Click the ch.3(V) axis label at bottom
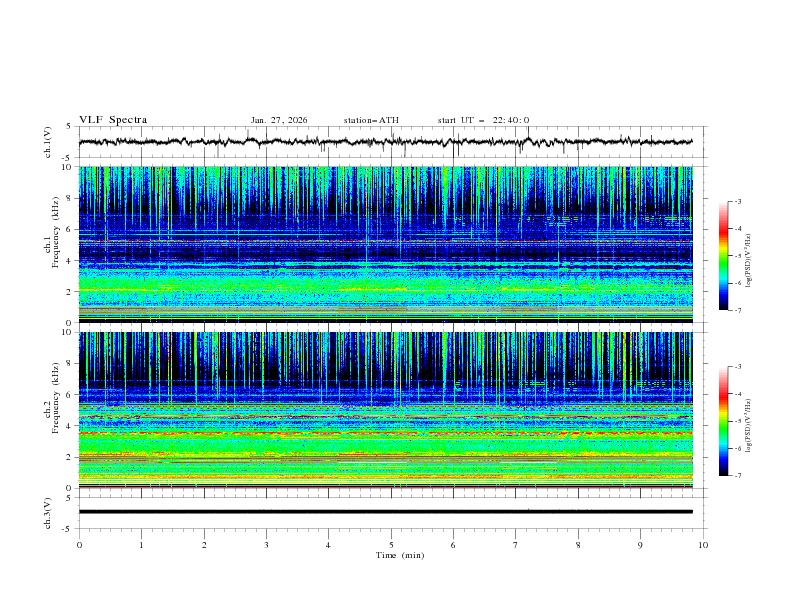The width and height of the screenshot is (792, 612). [48, 514]
